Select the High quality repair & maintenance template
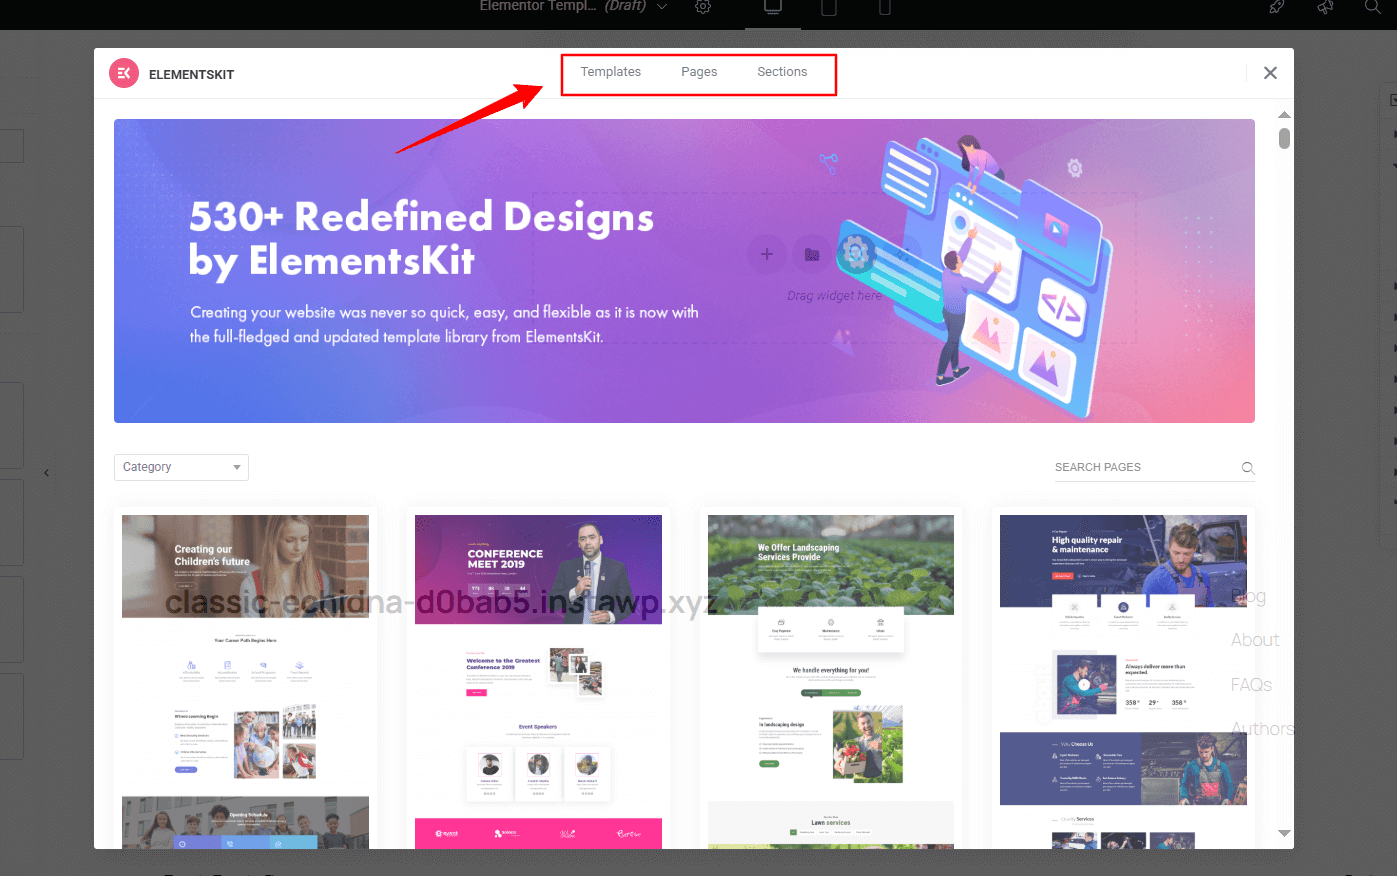The image size is (1397, 876). pyautogui.click(x=1123, y=681)
